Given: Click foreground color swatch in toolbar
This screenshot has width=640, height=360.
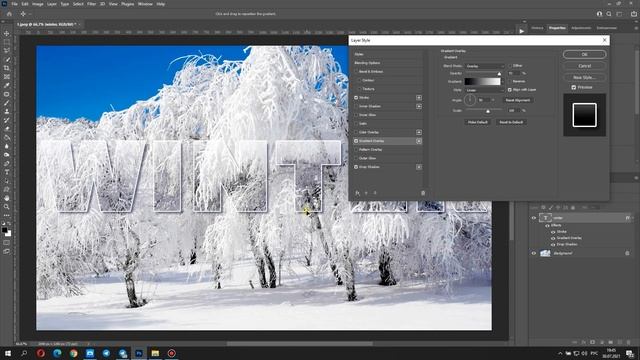Looking at the screenshot, I should pos(4,230).
